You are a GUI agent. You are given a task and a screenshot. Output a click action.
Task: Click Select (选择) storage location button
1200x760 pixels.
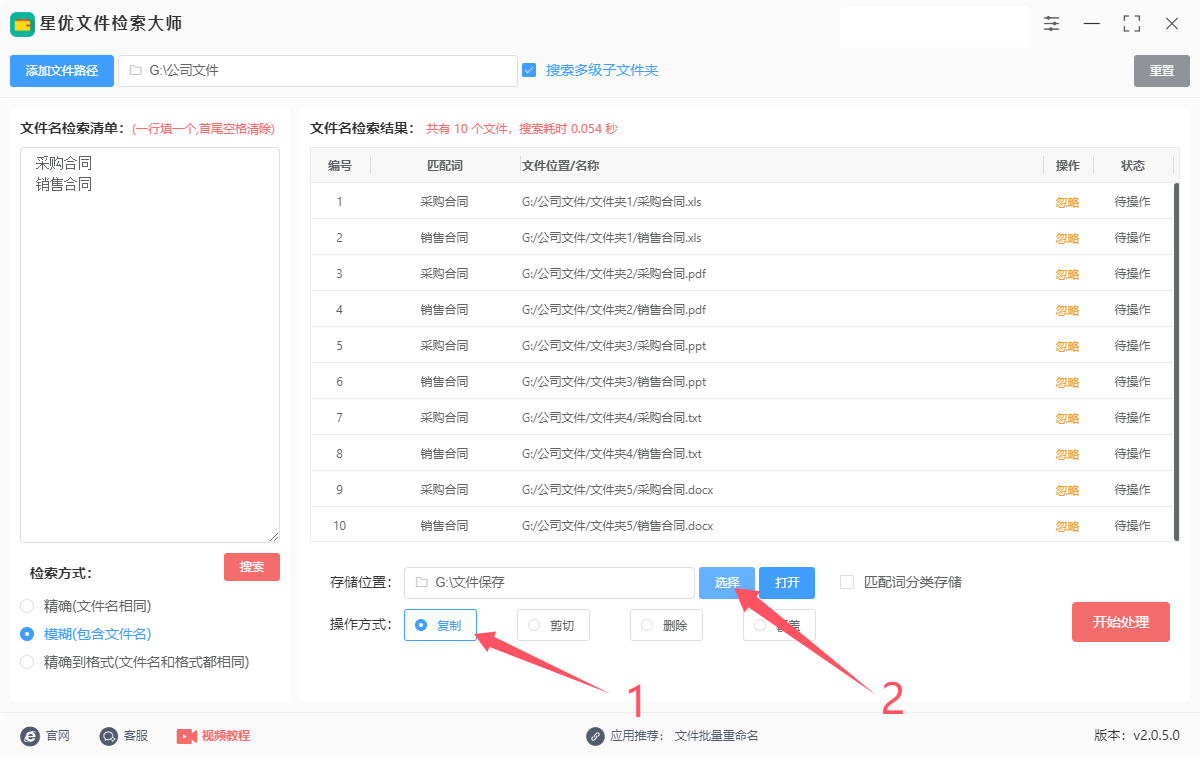click(727, 583)
